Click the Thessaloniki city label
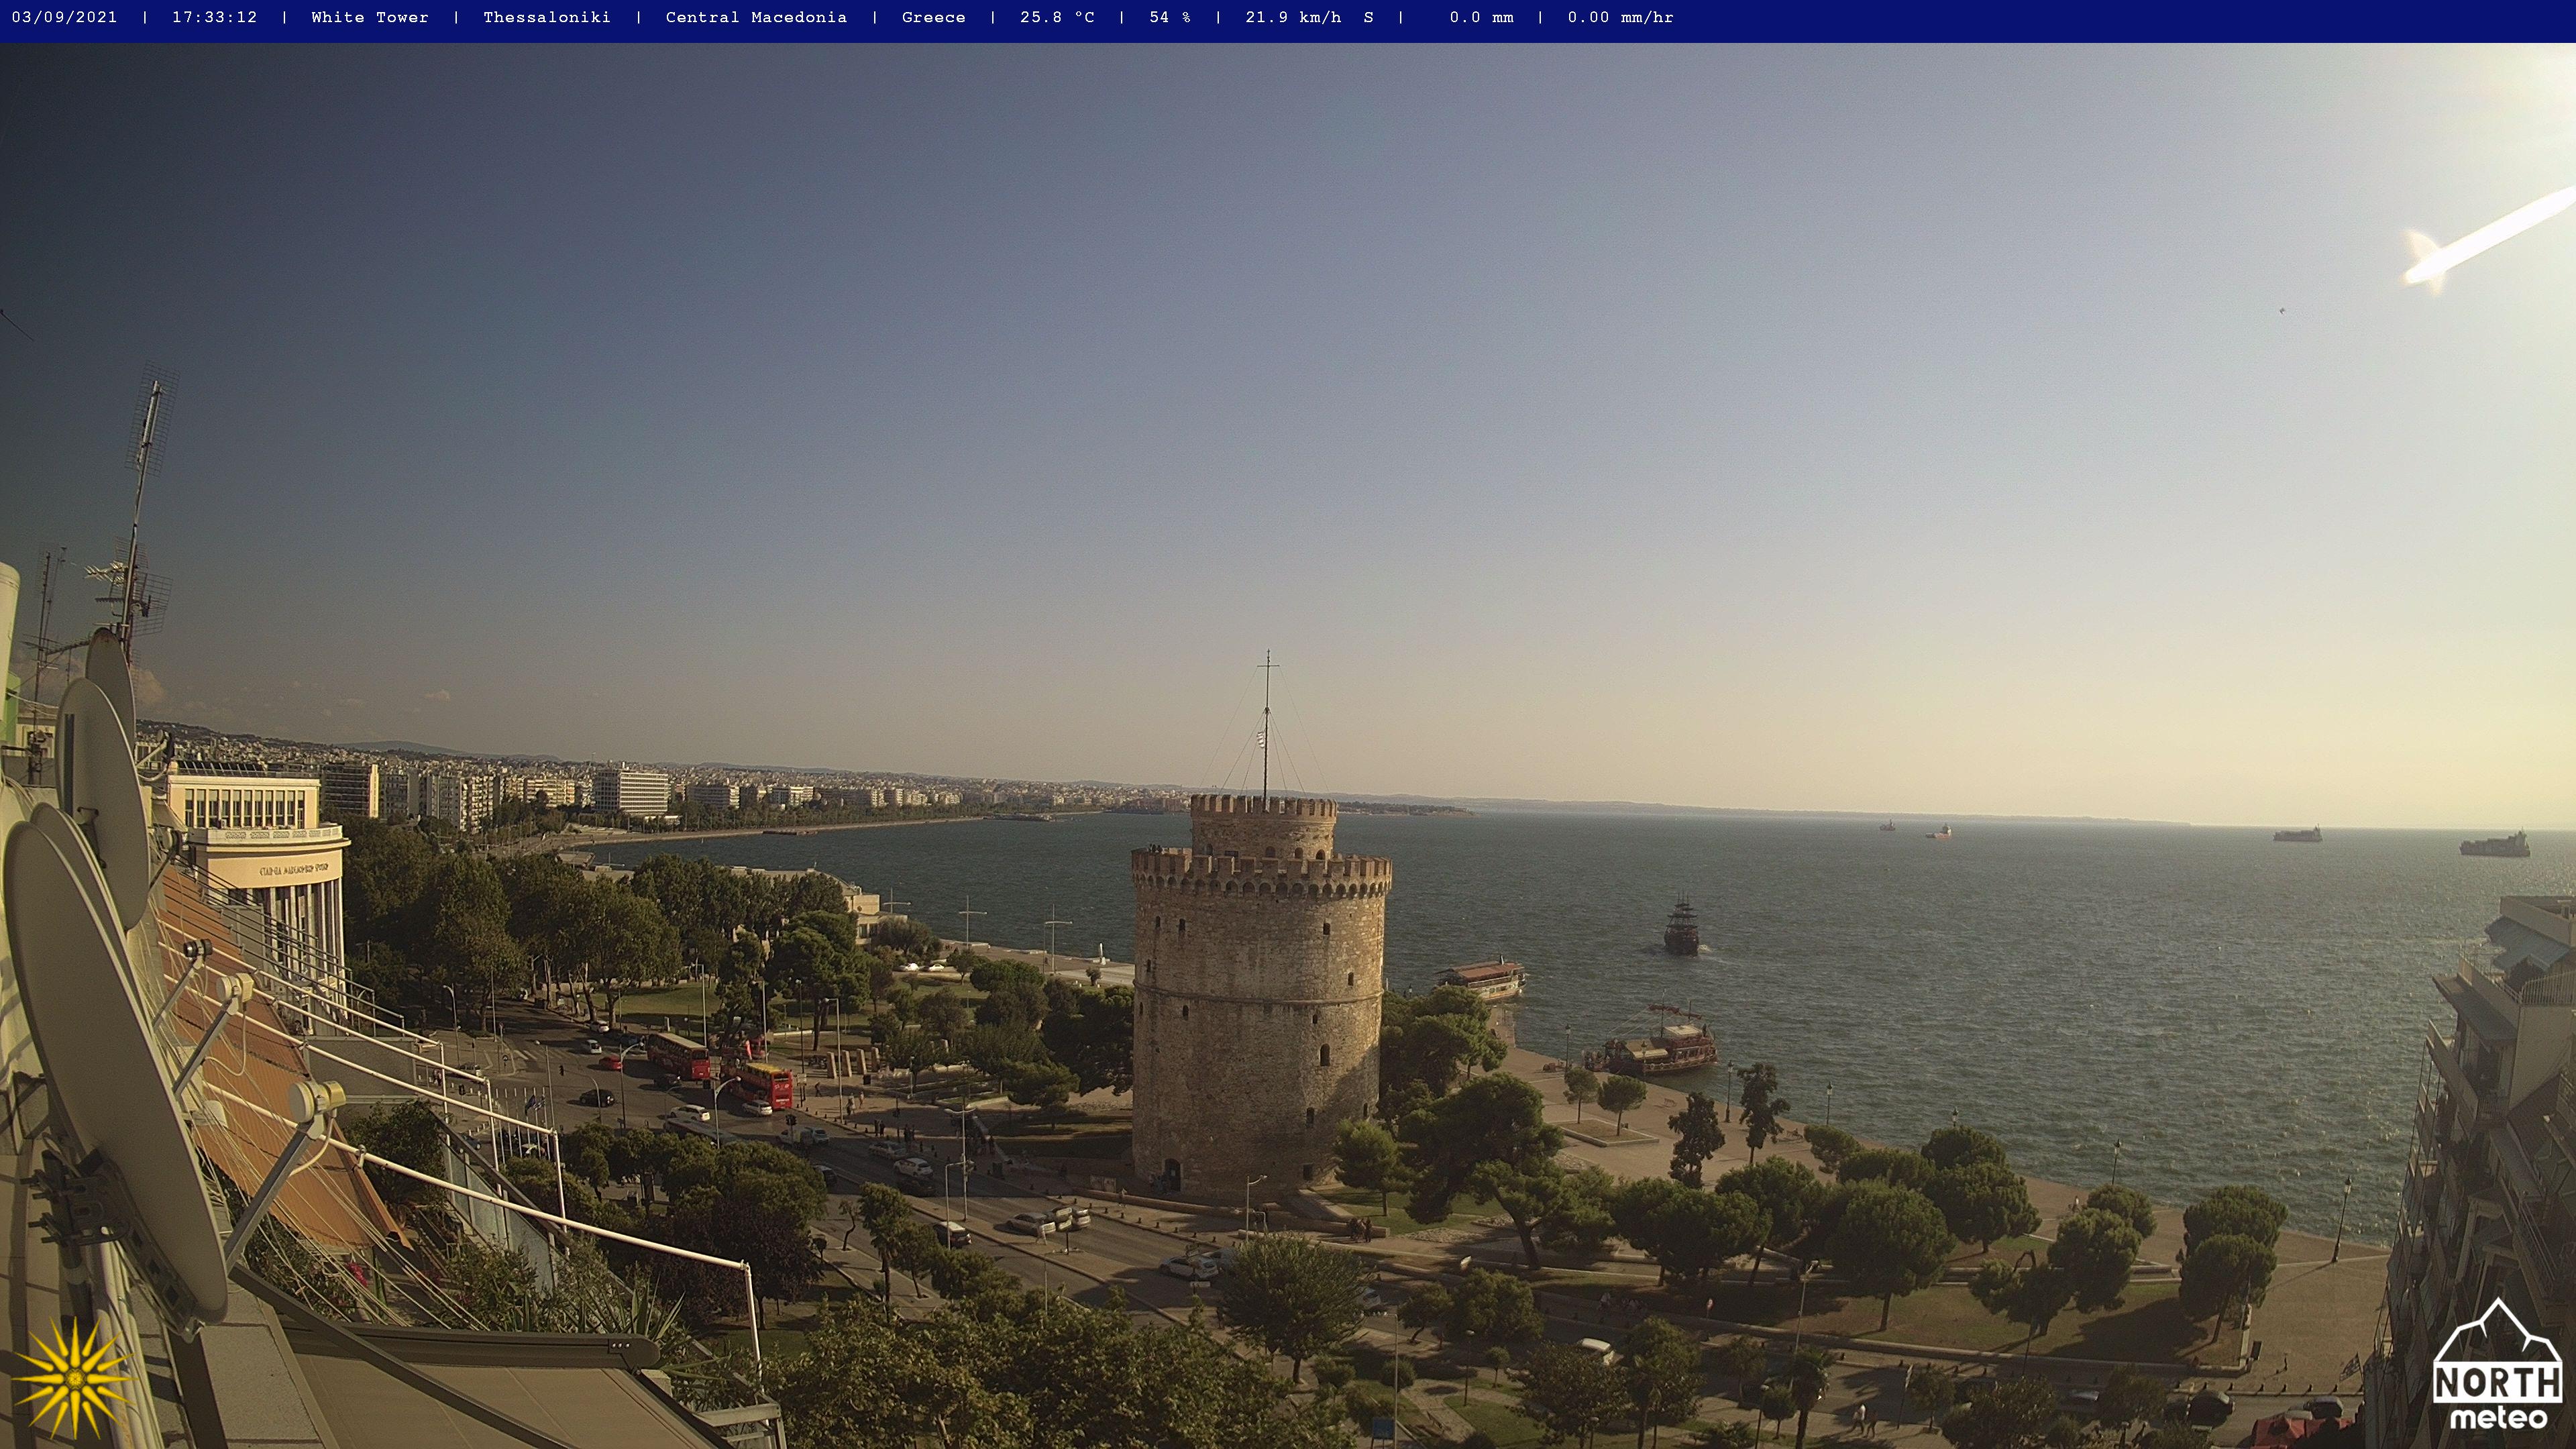2576x1449 pixels. coord(546,17)
